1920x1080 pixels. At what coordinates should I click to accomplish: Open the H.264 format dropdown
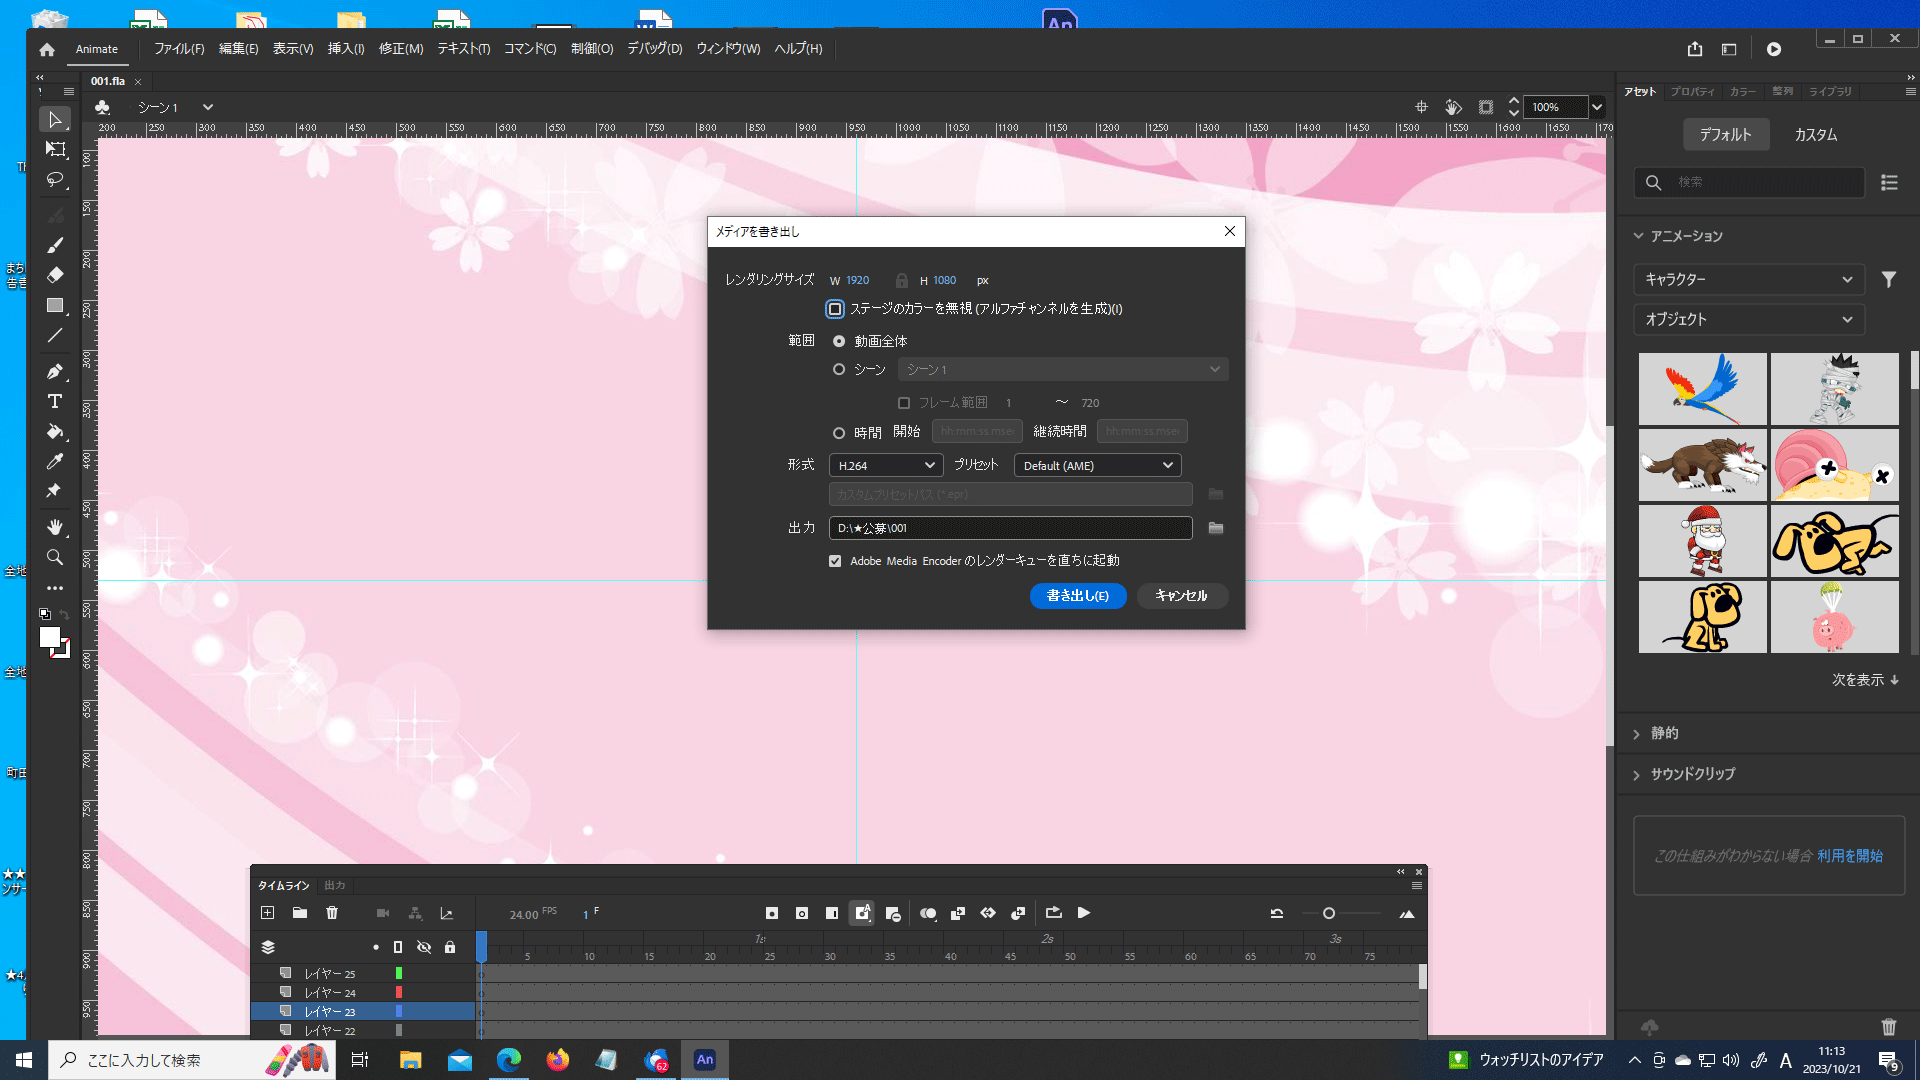886,465
